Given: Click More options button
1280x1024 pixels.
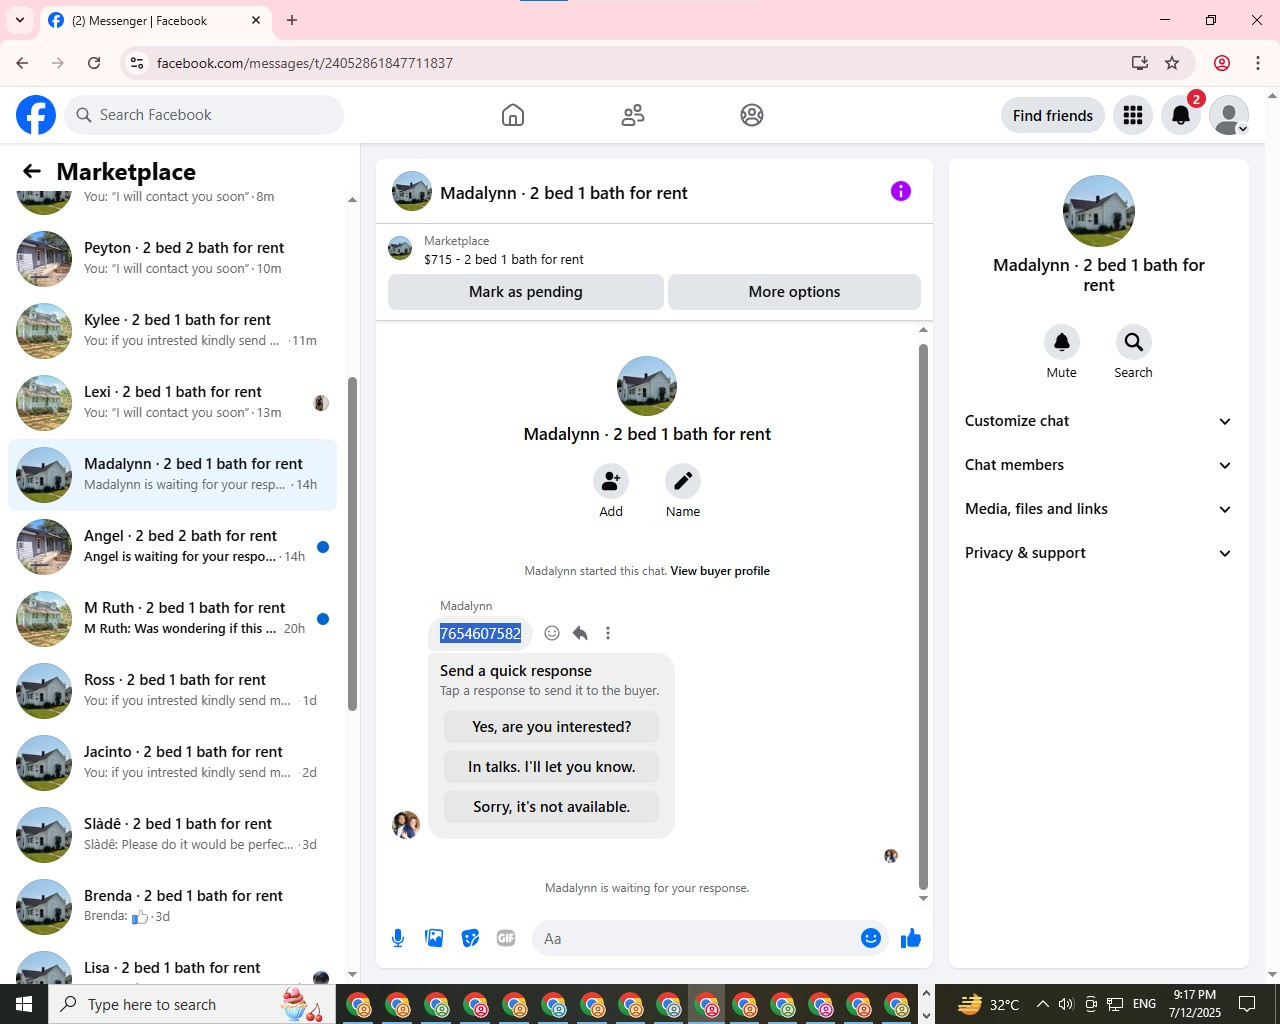Looking at the screenshot, I should tap(794, 292).
